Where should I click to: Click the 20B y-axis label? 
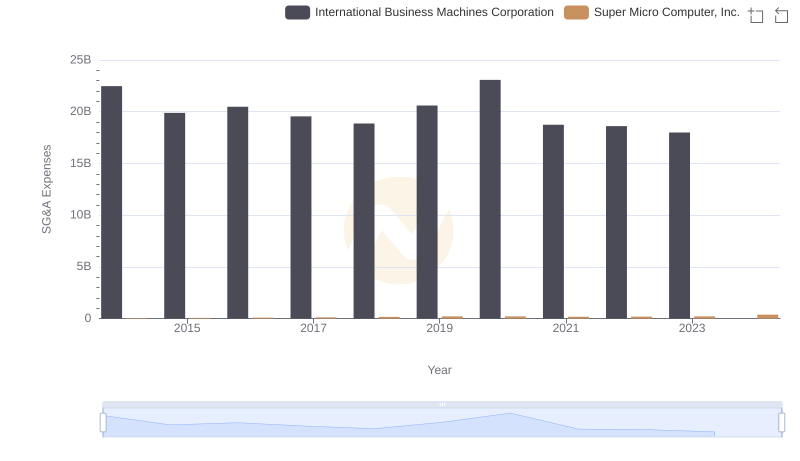point(81,111)
